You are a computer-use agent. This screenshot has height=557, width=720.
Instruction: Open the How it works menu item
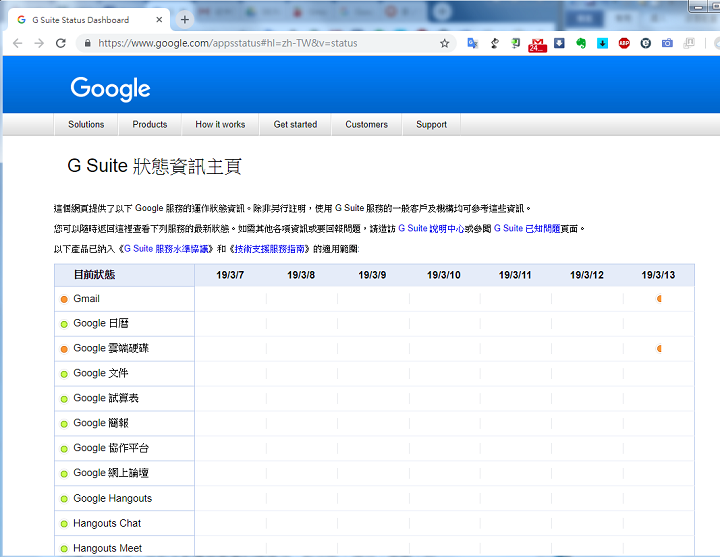[220, 124]
